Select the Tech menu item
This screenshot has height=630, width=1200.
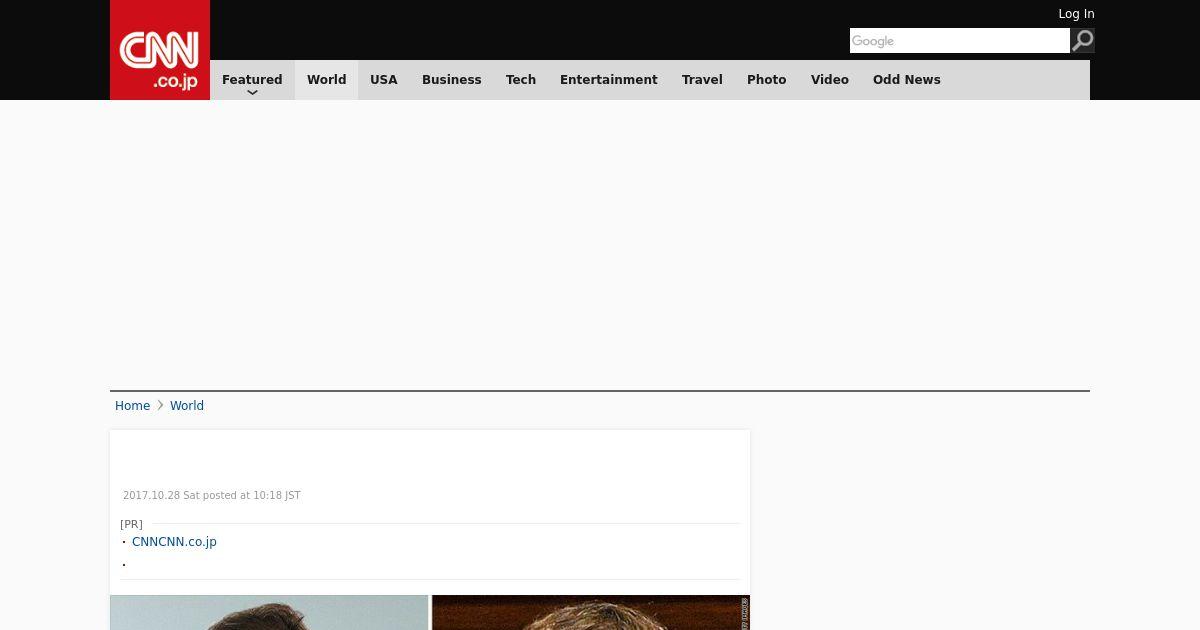coord(521,80)
